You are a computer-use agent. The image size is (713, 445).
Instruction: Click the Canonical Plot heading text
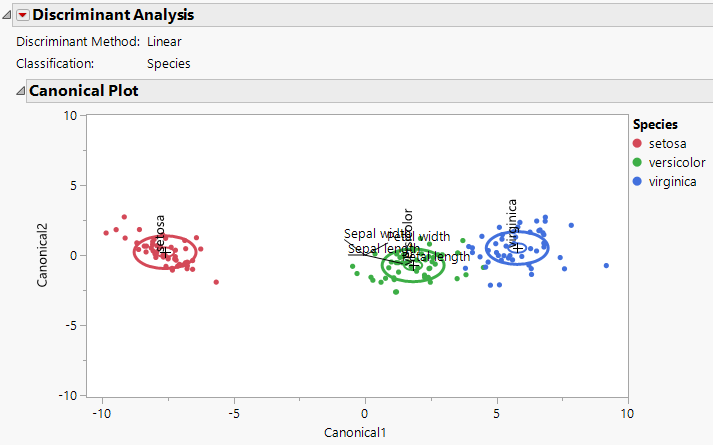(x=84, y=91)
